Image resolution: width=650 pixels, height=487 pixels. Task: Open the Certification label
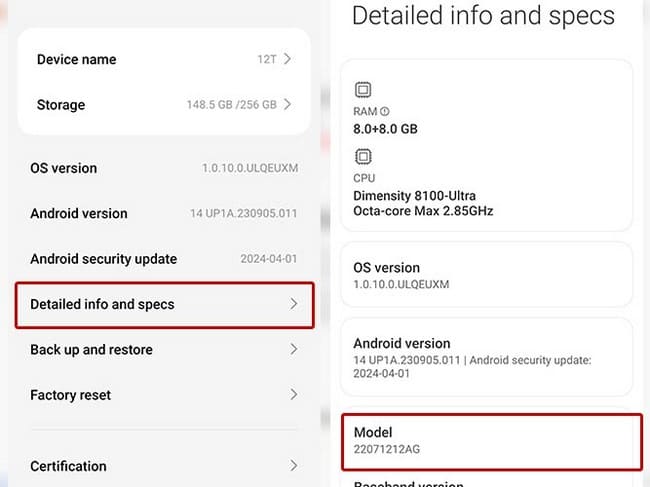68,466
